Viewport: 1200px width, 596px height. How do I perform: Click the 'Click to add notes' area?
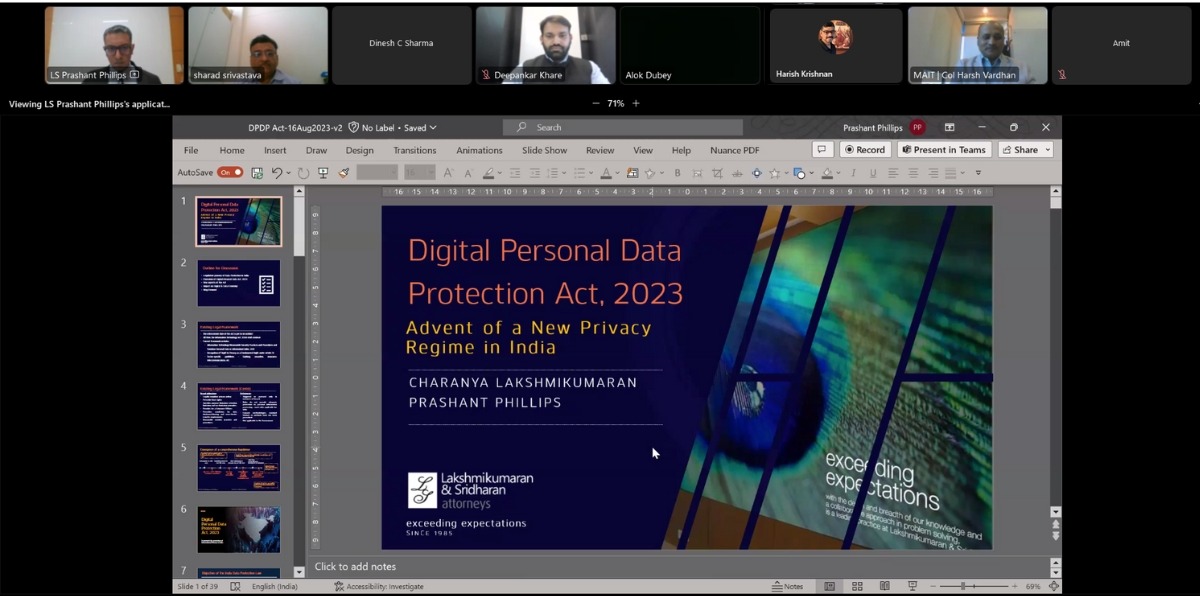tap(355, 567)
